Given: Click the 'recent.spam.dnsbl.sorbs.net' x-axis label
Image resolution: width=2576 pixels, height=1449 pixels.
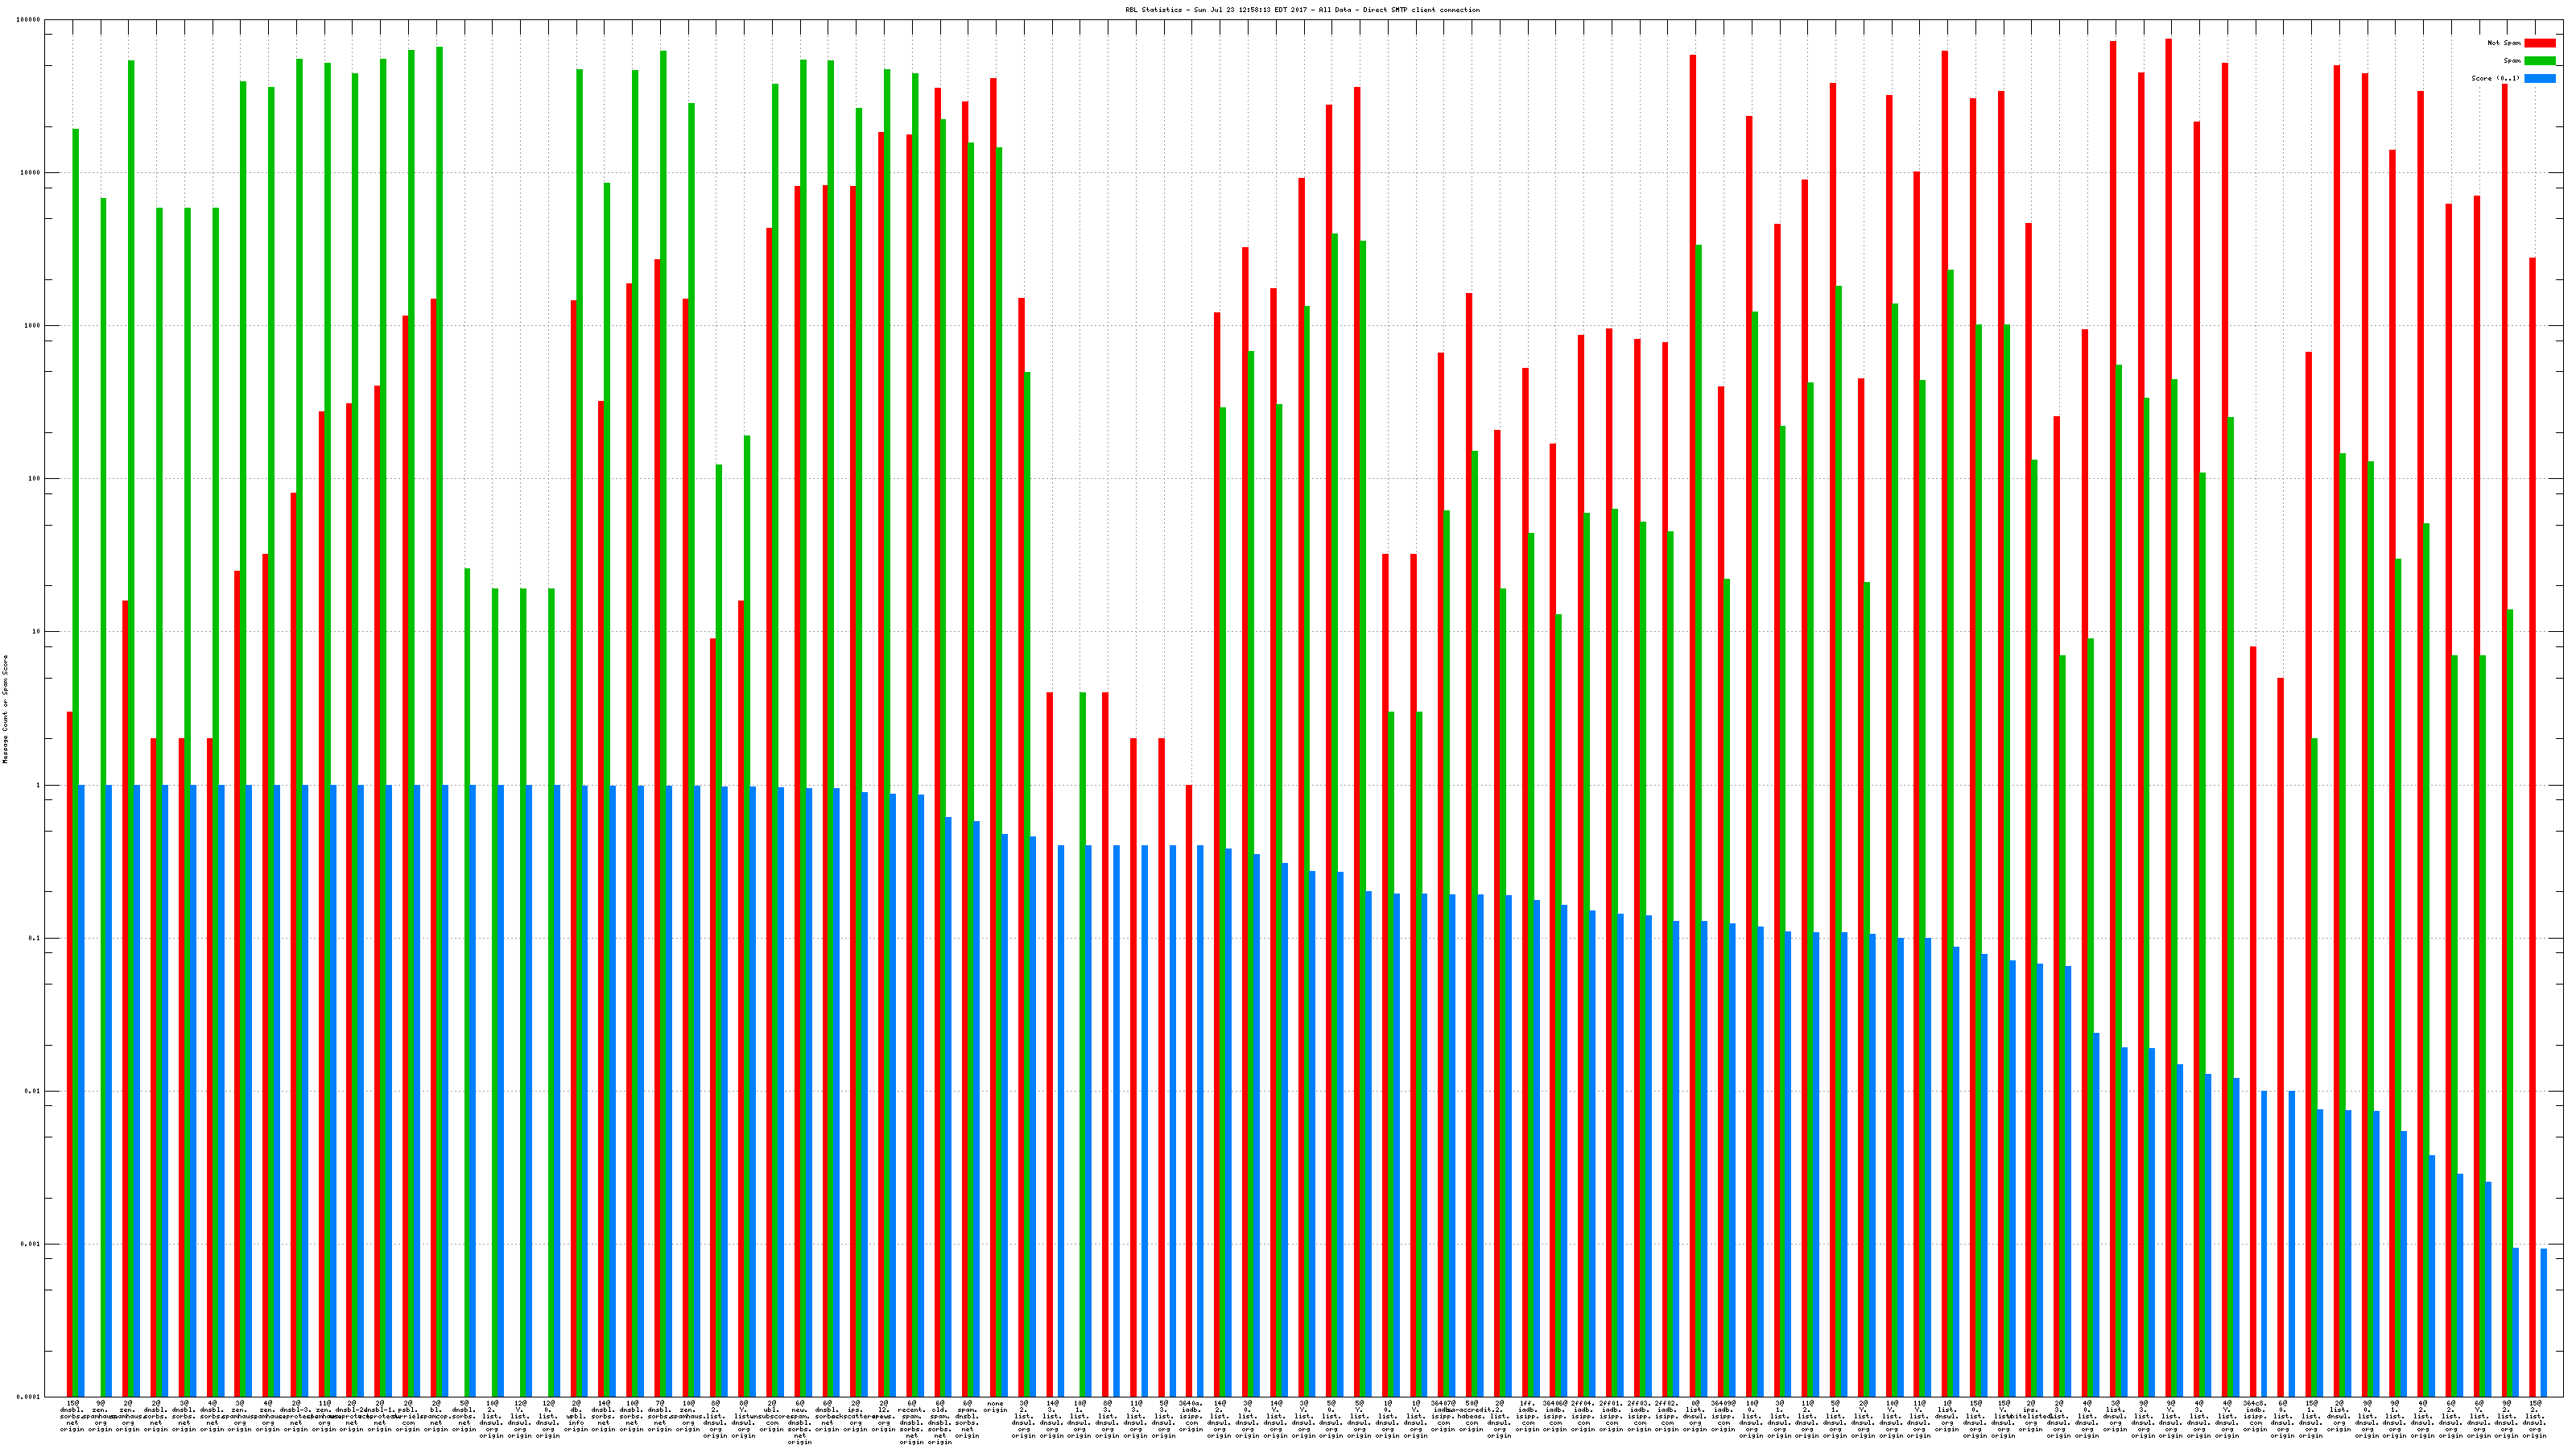Looking at the screenshot, I should (x=911, y=1422).
